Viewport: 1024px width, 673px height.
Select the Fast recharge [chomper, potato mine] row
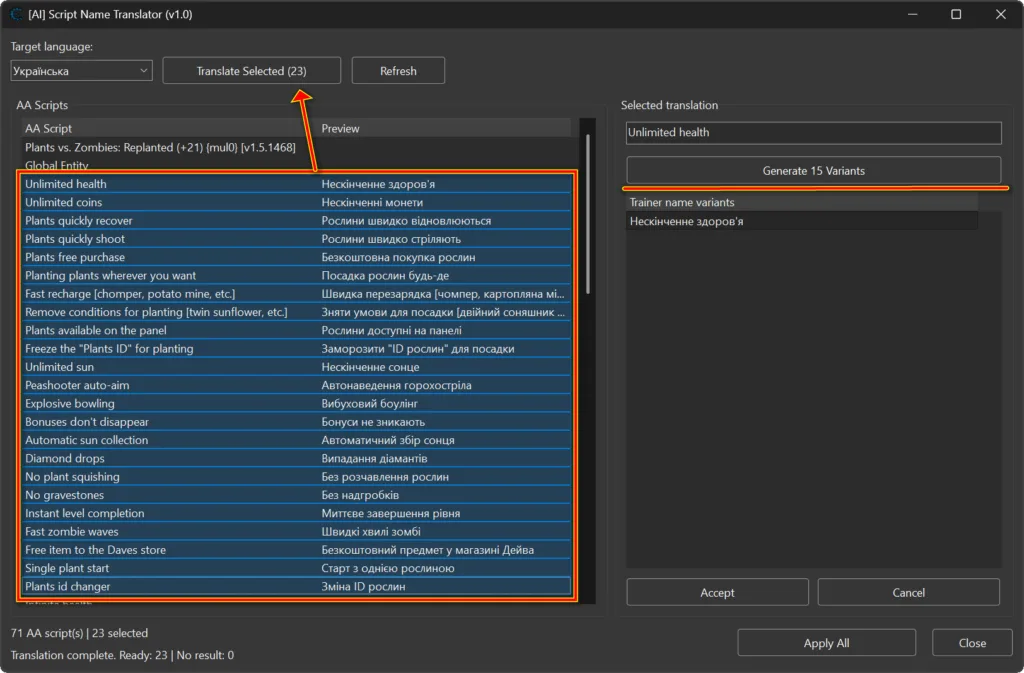click(x=296, y=294)
